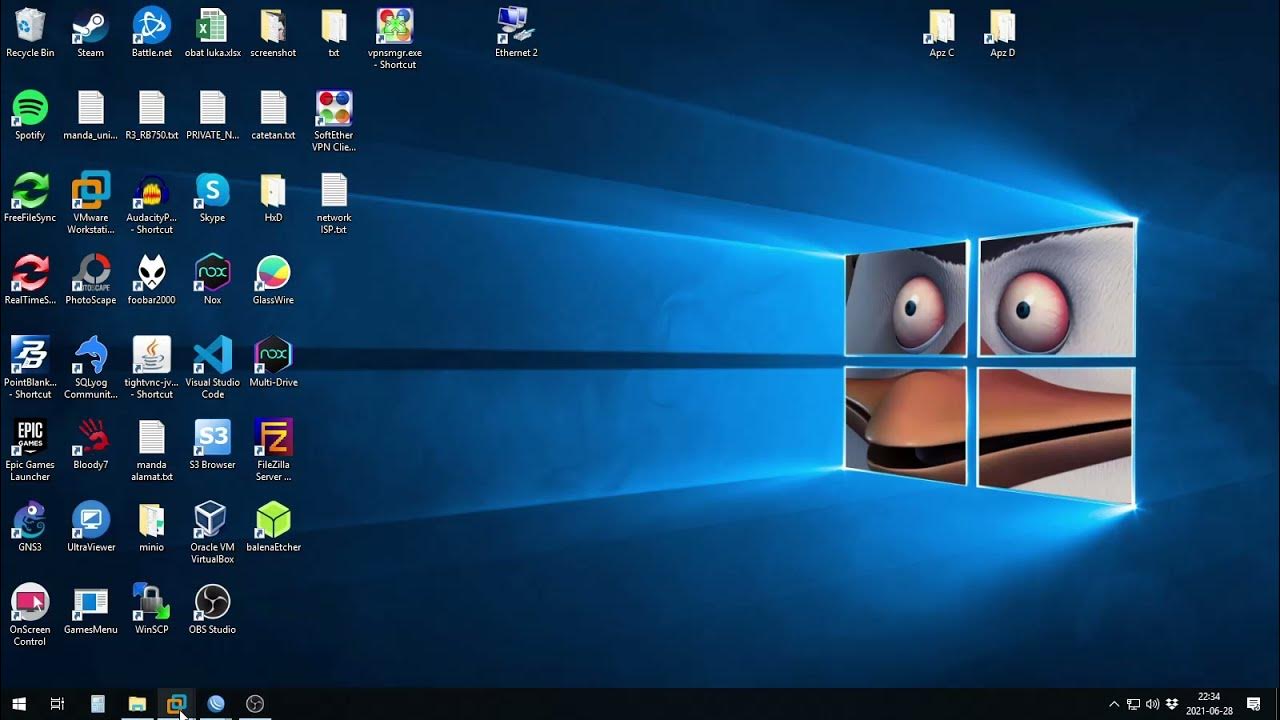The image size is (1280, 720).
Task: Open the Action Center notifications icon
Action: [1253, 704]
